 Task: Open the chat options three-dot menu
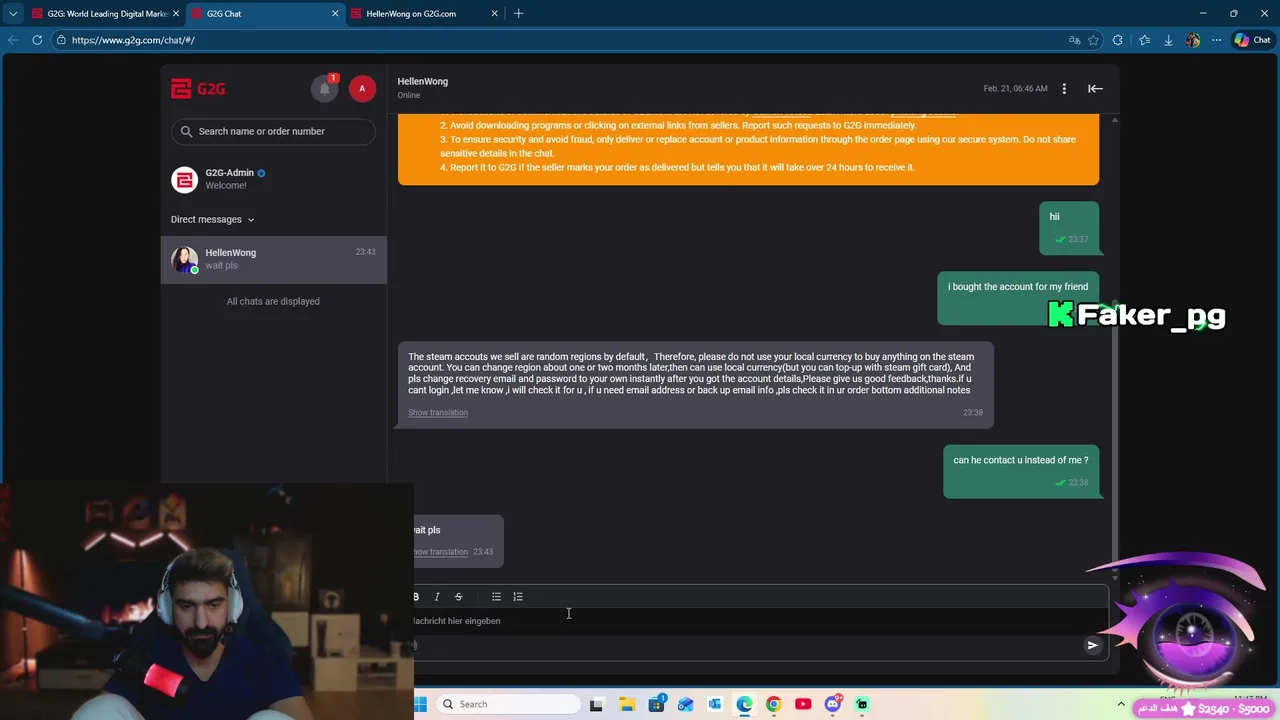(x=1064, y=89)
